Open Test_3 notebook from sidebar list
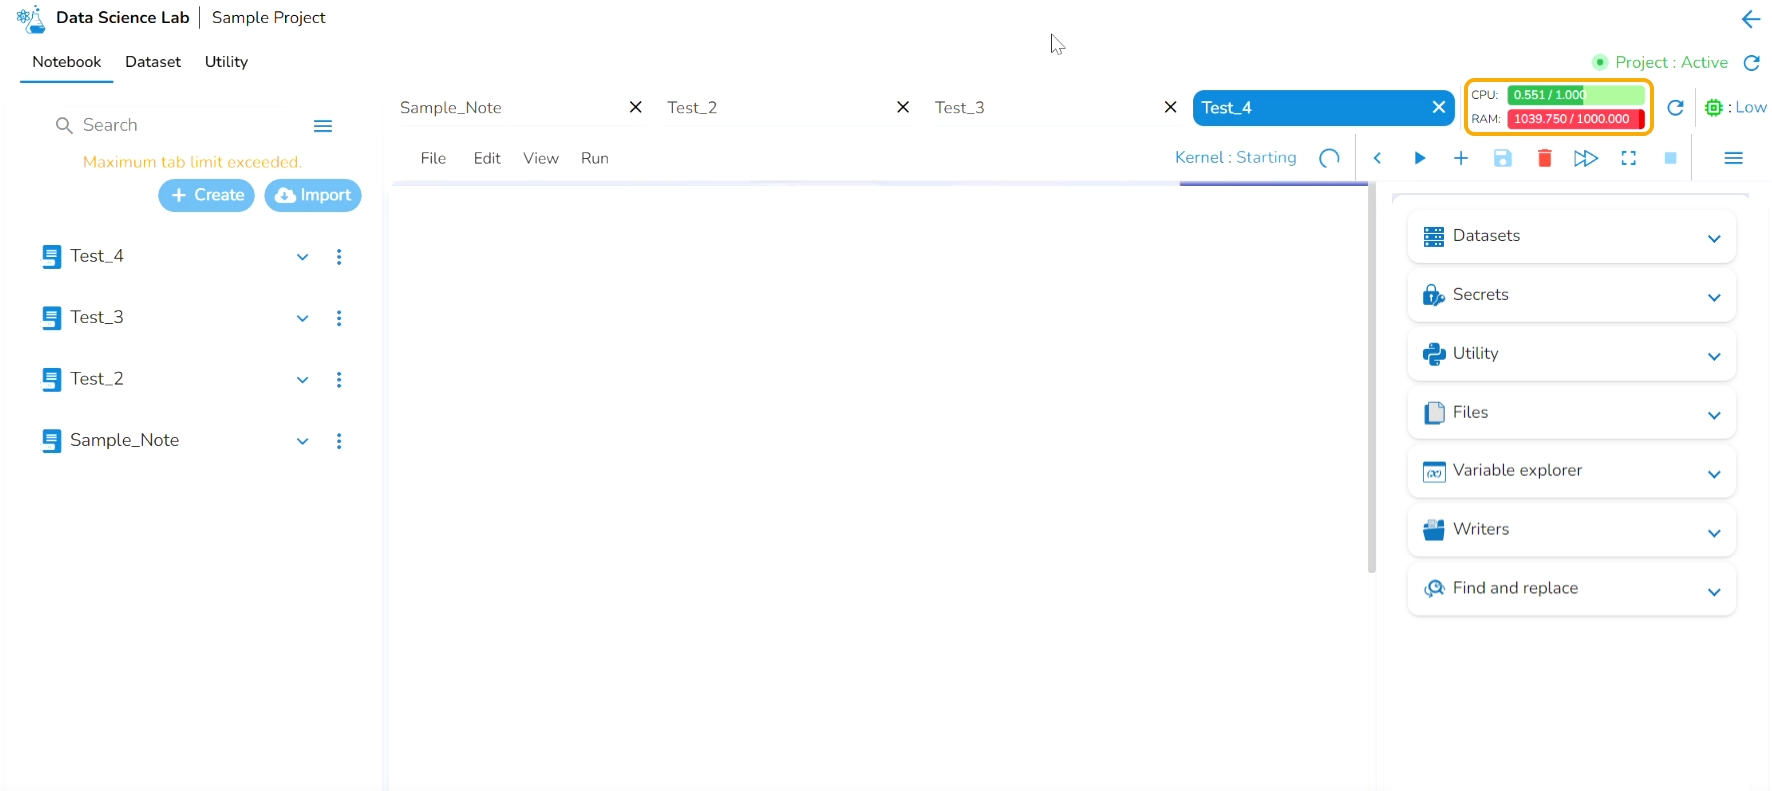 [x=97, y=317]
